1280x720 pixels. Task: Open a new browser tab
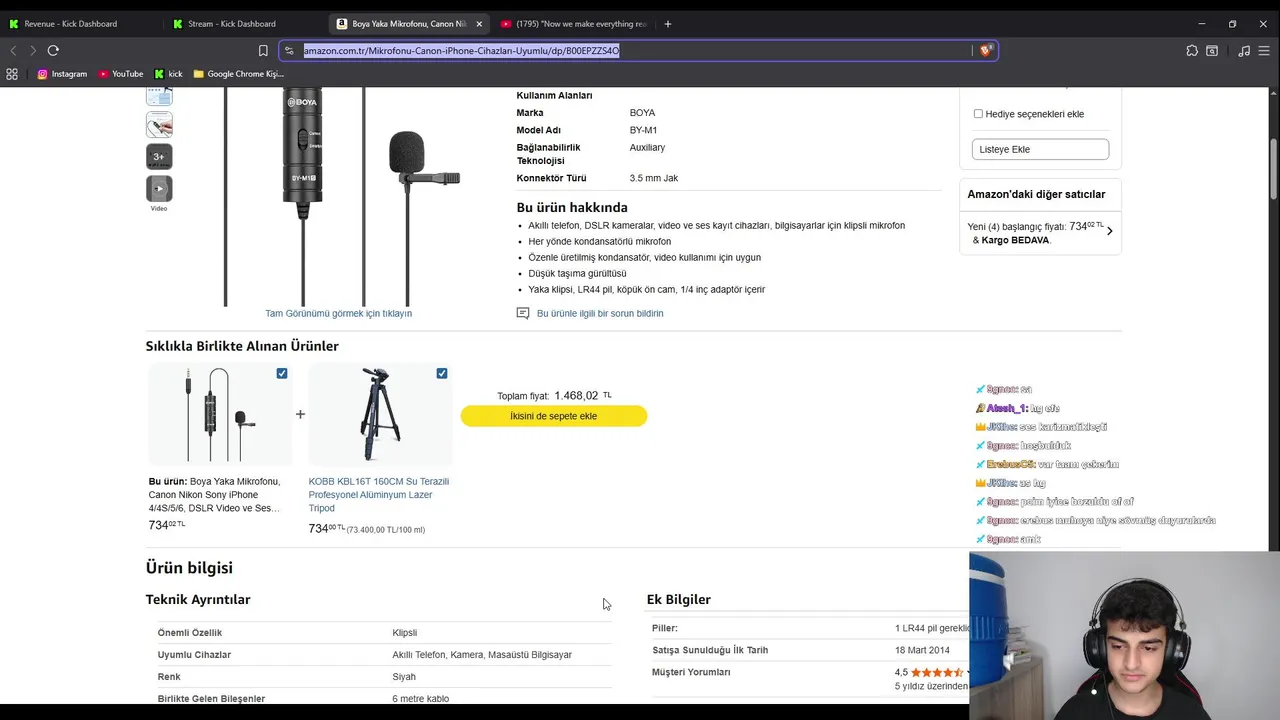pos(668,24)
